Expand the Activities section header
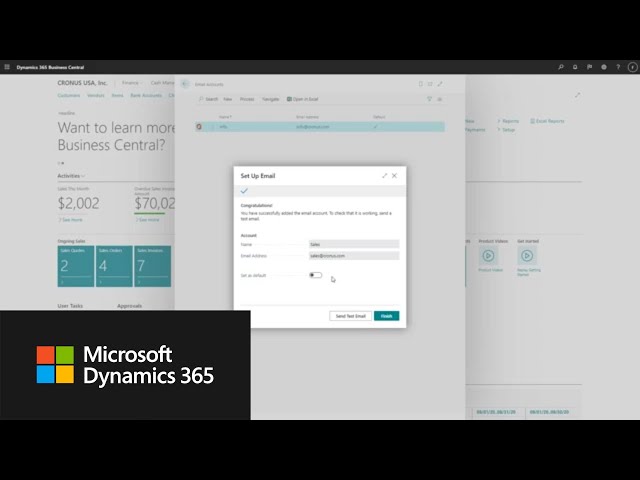640x480 pixels. coord(70,175)
